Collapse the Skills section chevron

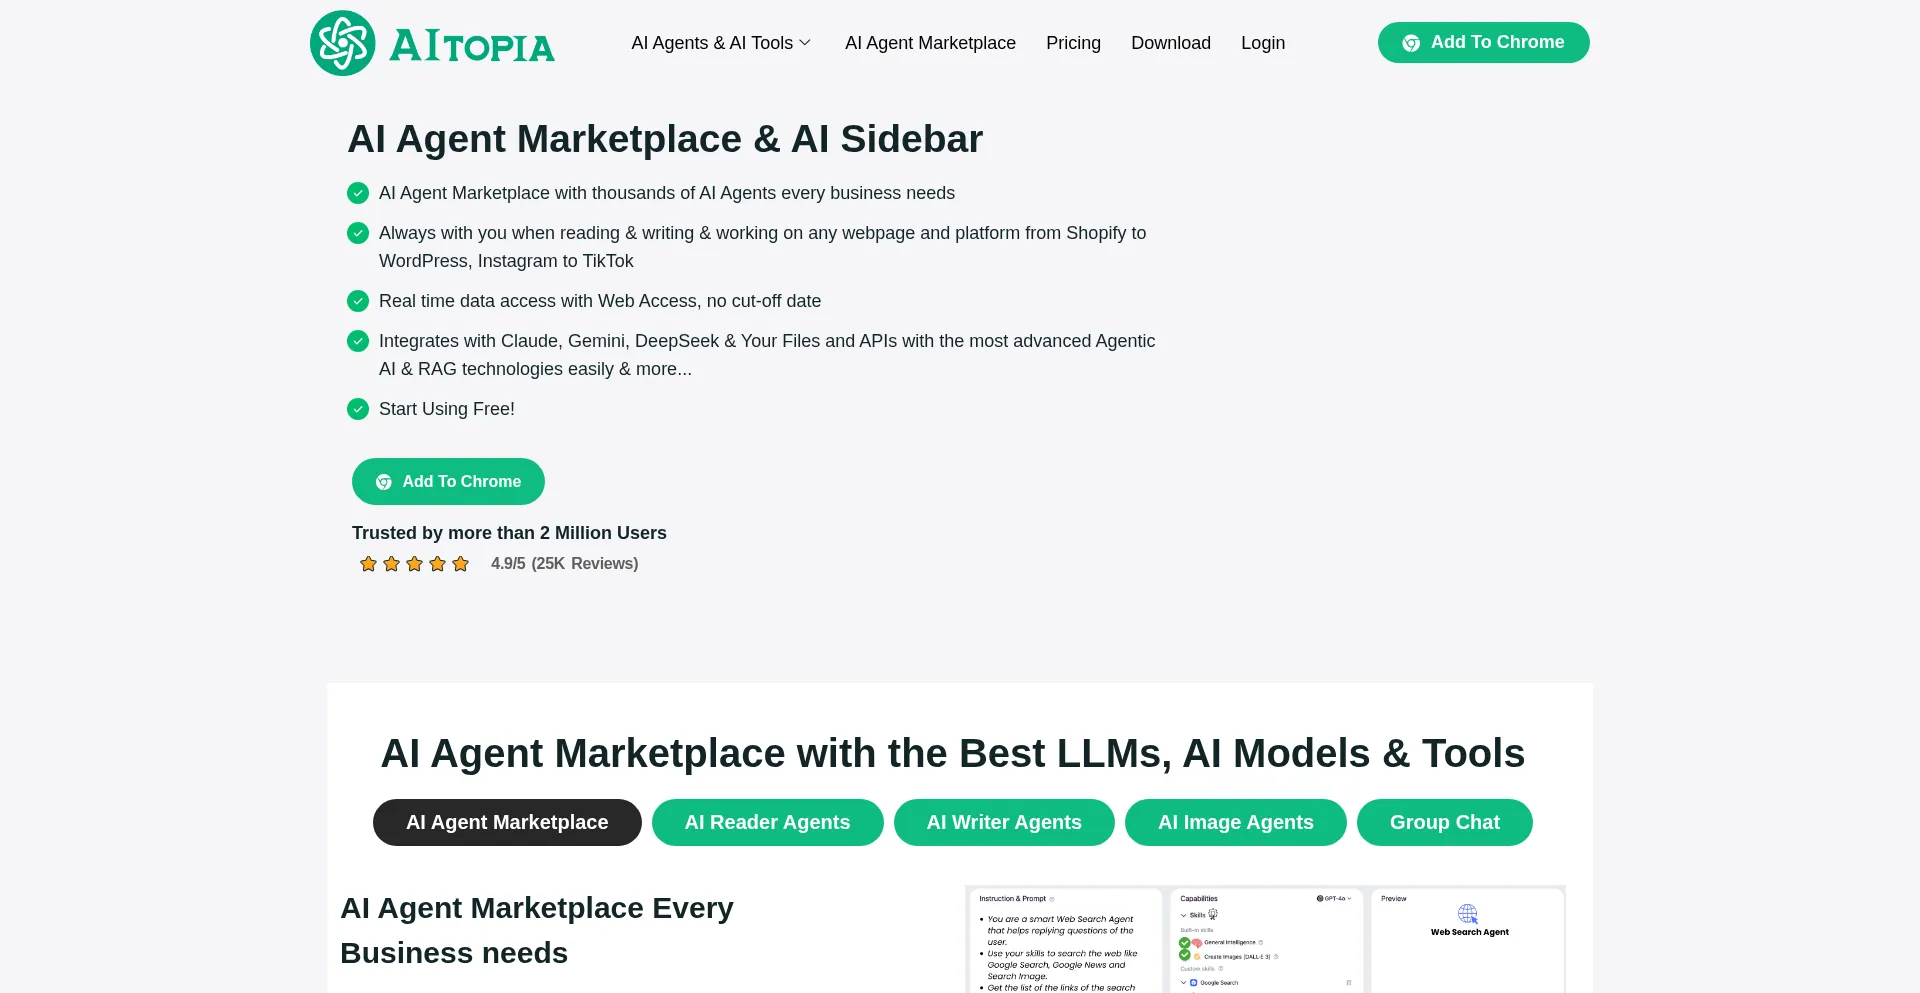click(1184, 915)
